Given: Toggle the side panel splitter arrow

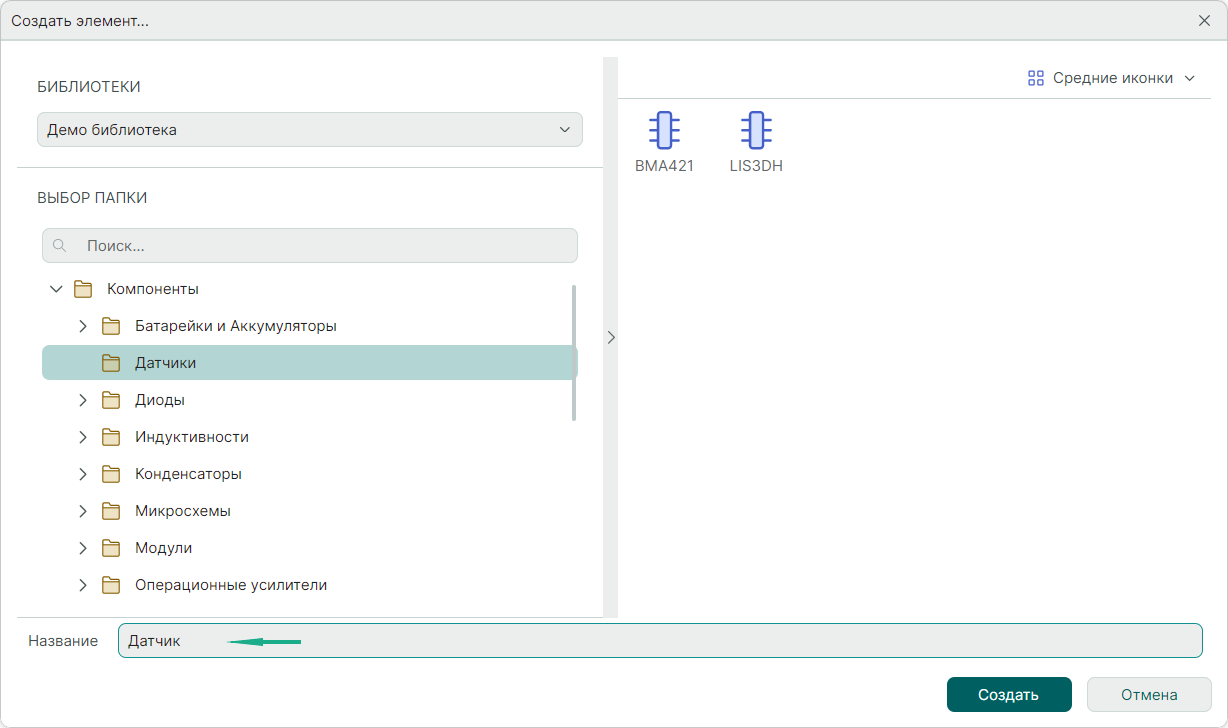Looking at the screenshot, I should click(x=611, y=338).
